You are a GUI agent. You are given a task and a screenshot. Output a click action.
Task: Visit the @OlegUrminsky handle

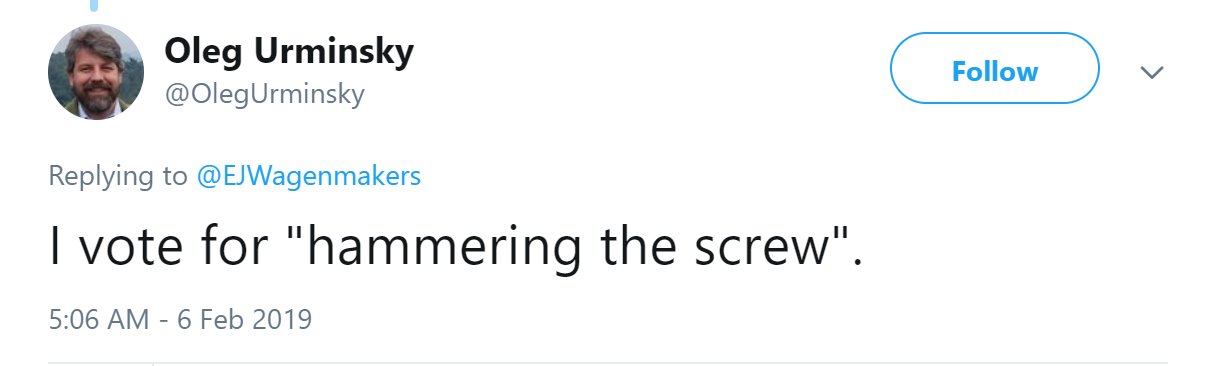click(x=264, y=94)
